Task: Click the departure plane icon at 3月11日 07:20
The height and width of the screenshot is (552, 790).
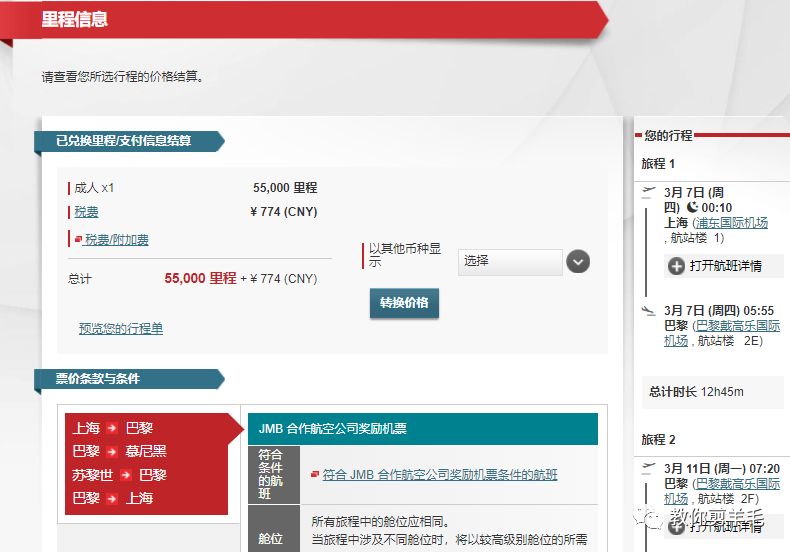Action: tap(648, 468)
